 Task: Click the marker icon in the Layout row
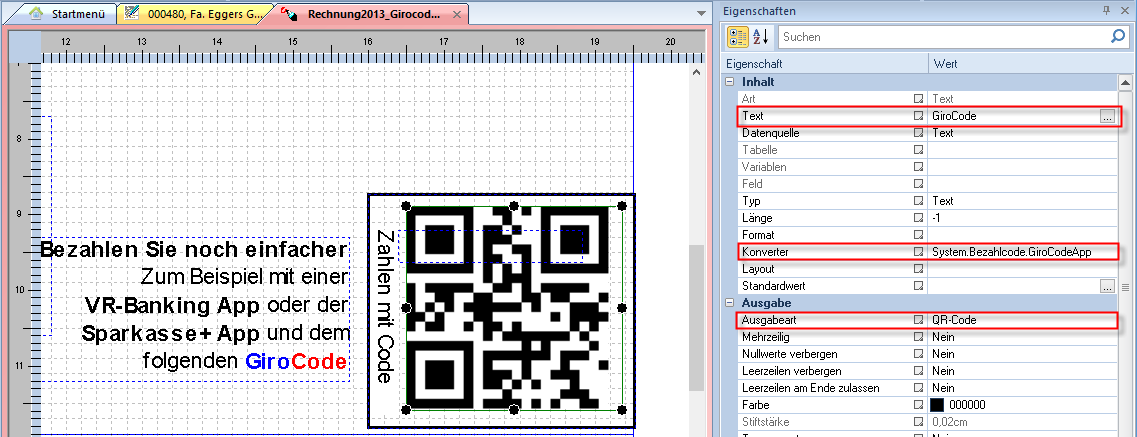click(x=919, y=269)
